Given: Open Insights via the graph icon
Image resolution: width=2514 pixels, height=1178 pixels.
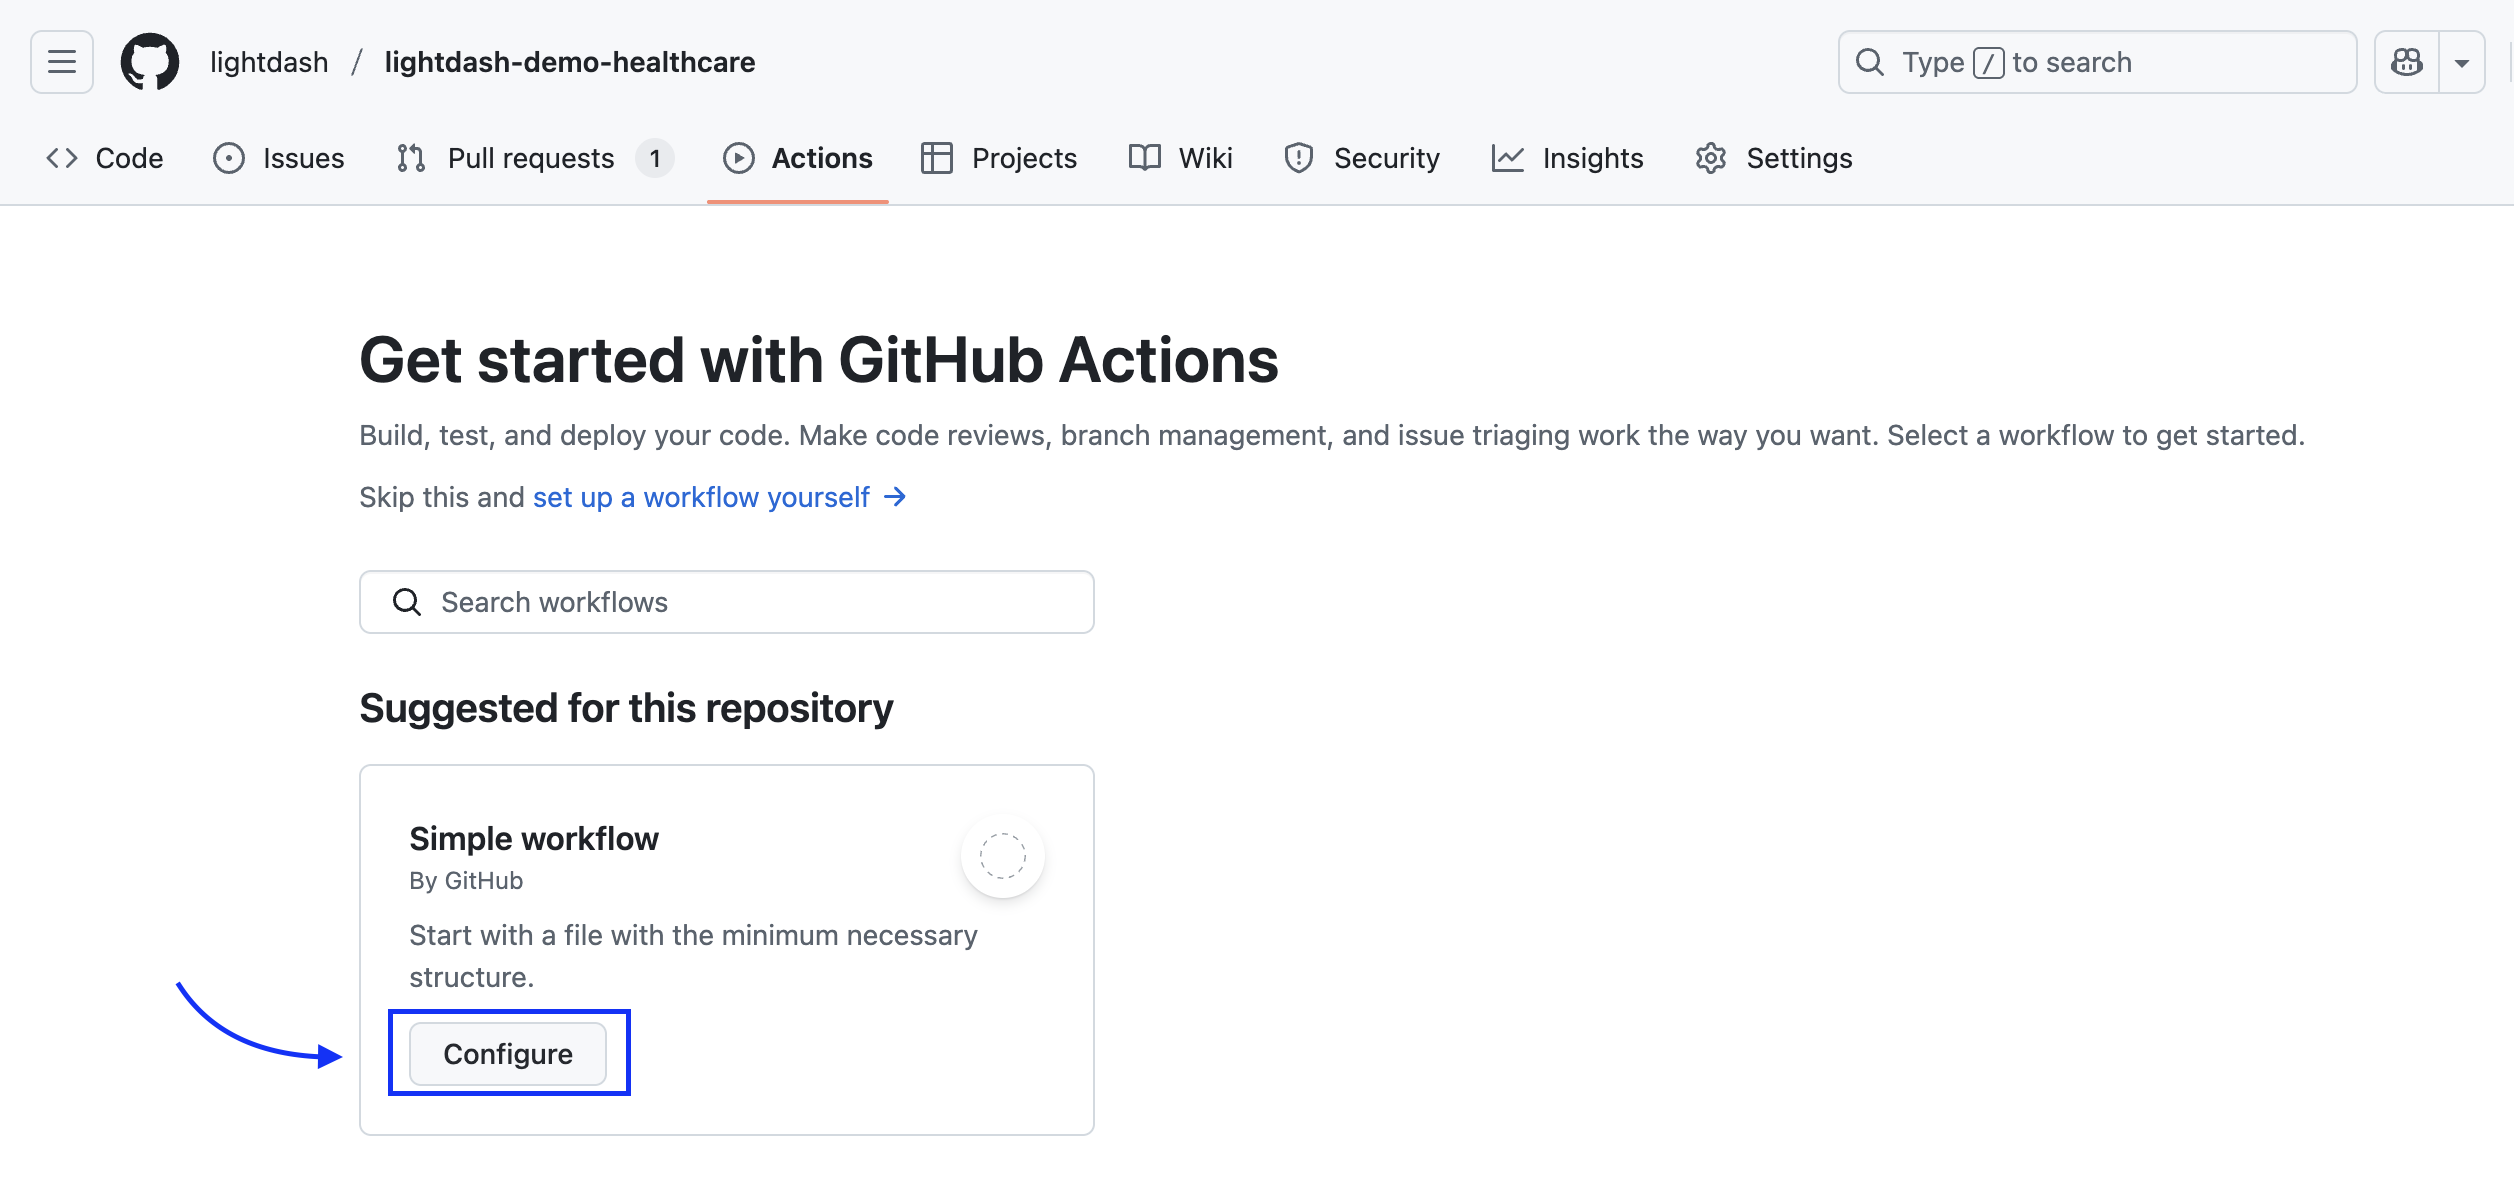Looking at the screenshot, I should (x=1506, y=157).
